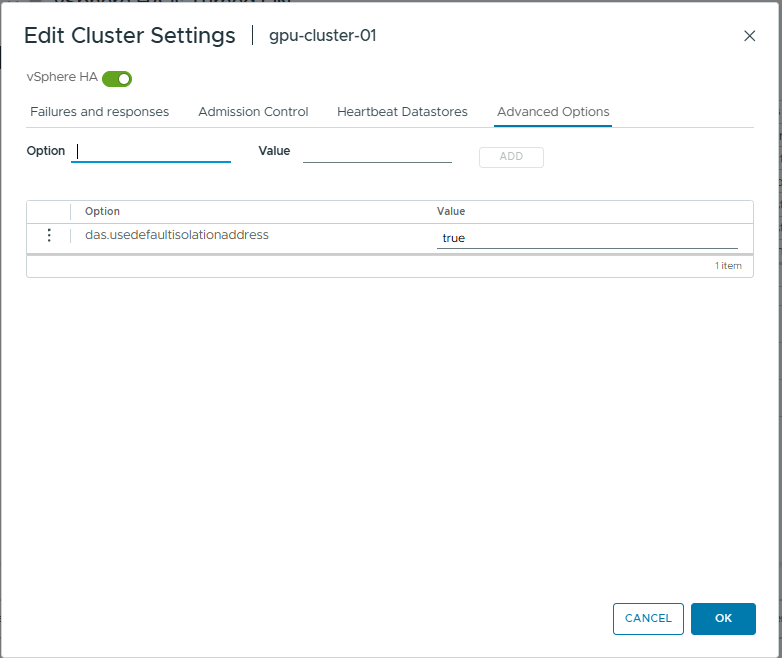
Task: Confirm settings with the OK button
Action: [x=723, y=619]
